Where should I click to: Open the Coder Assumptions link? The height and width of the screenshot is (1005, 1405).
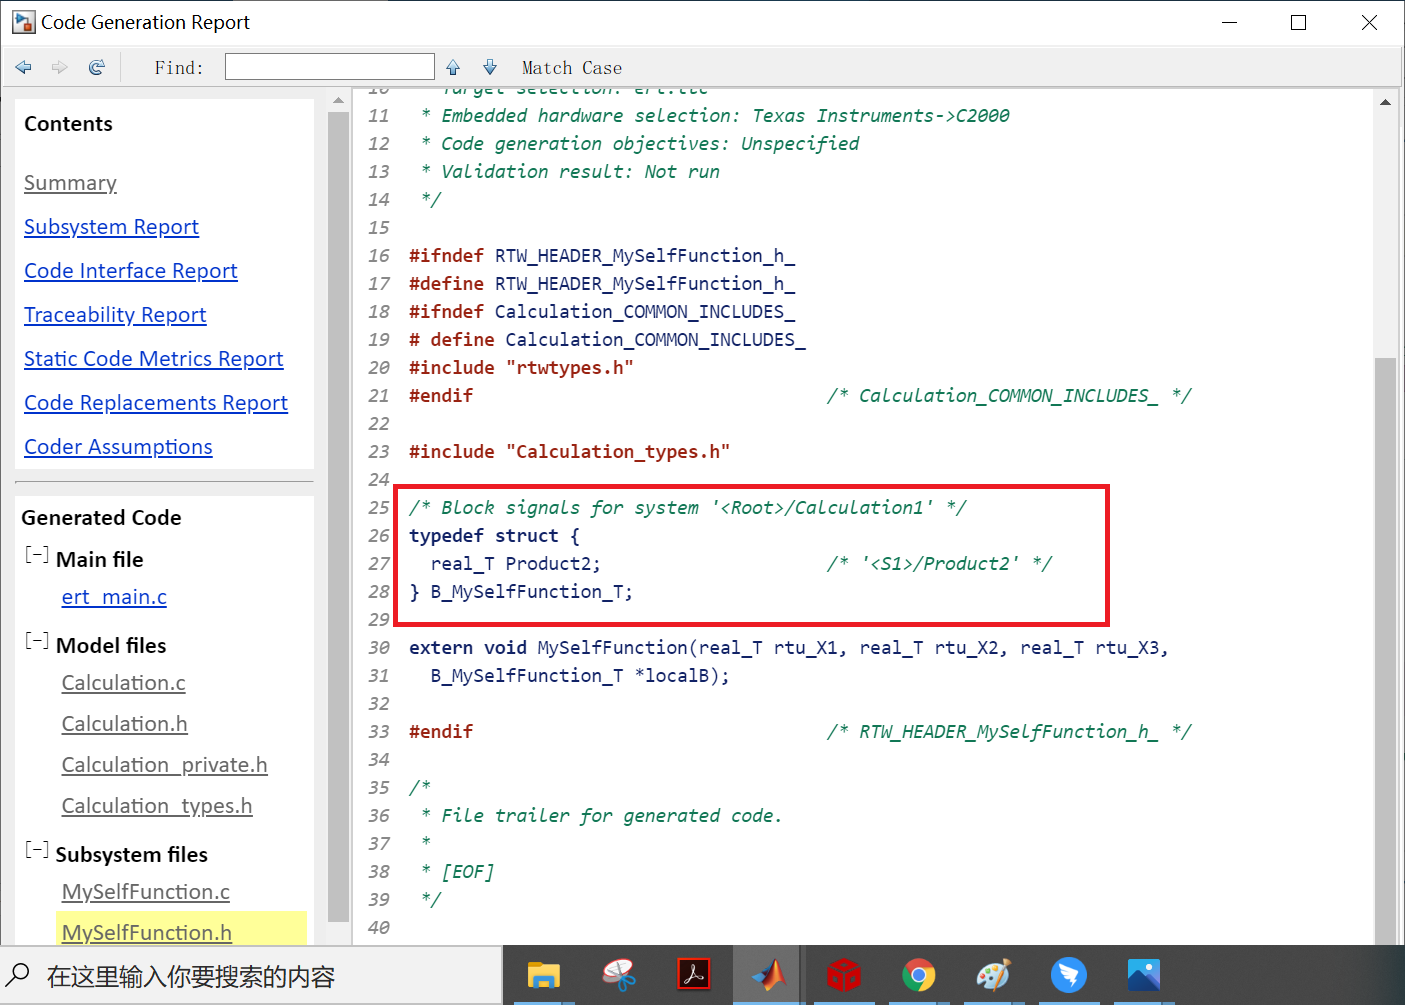pos(118,447)
